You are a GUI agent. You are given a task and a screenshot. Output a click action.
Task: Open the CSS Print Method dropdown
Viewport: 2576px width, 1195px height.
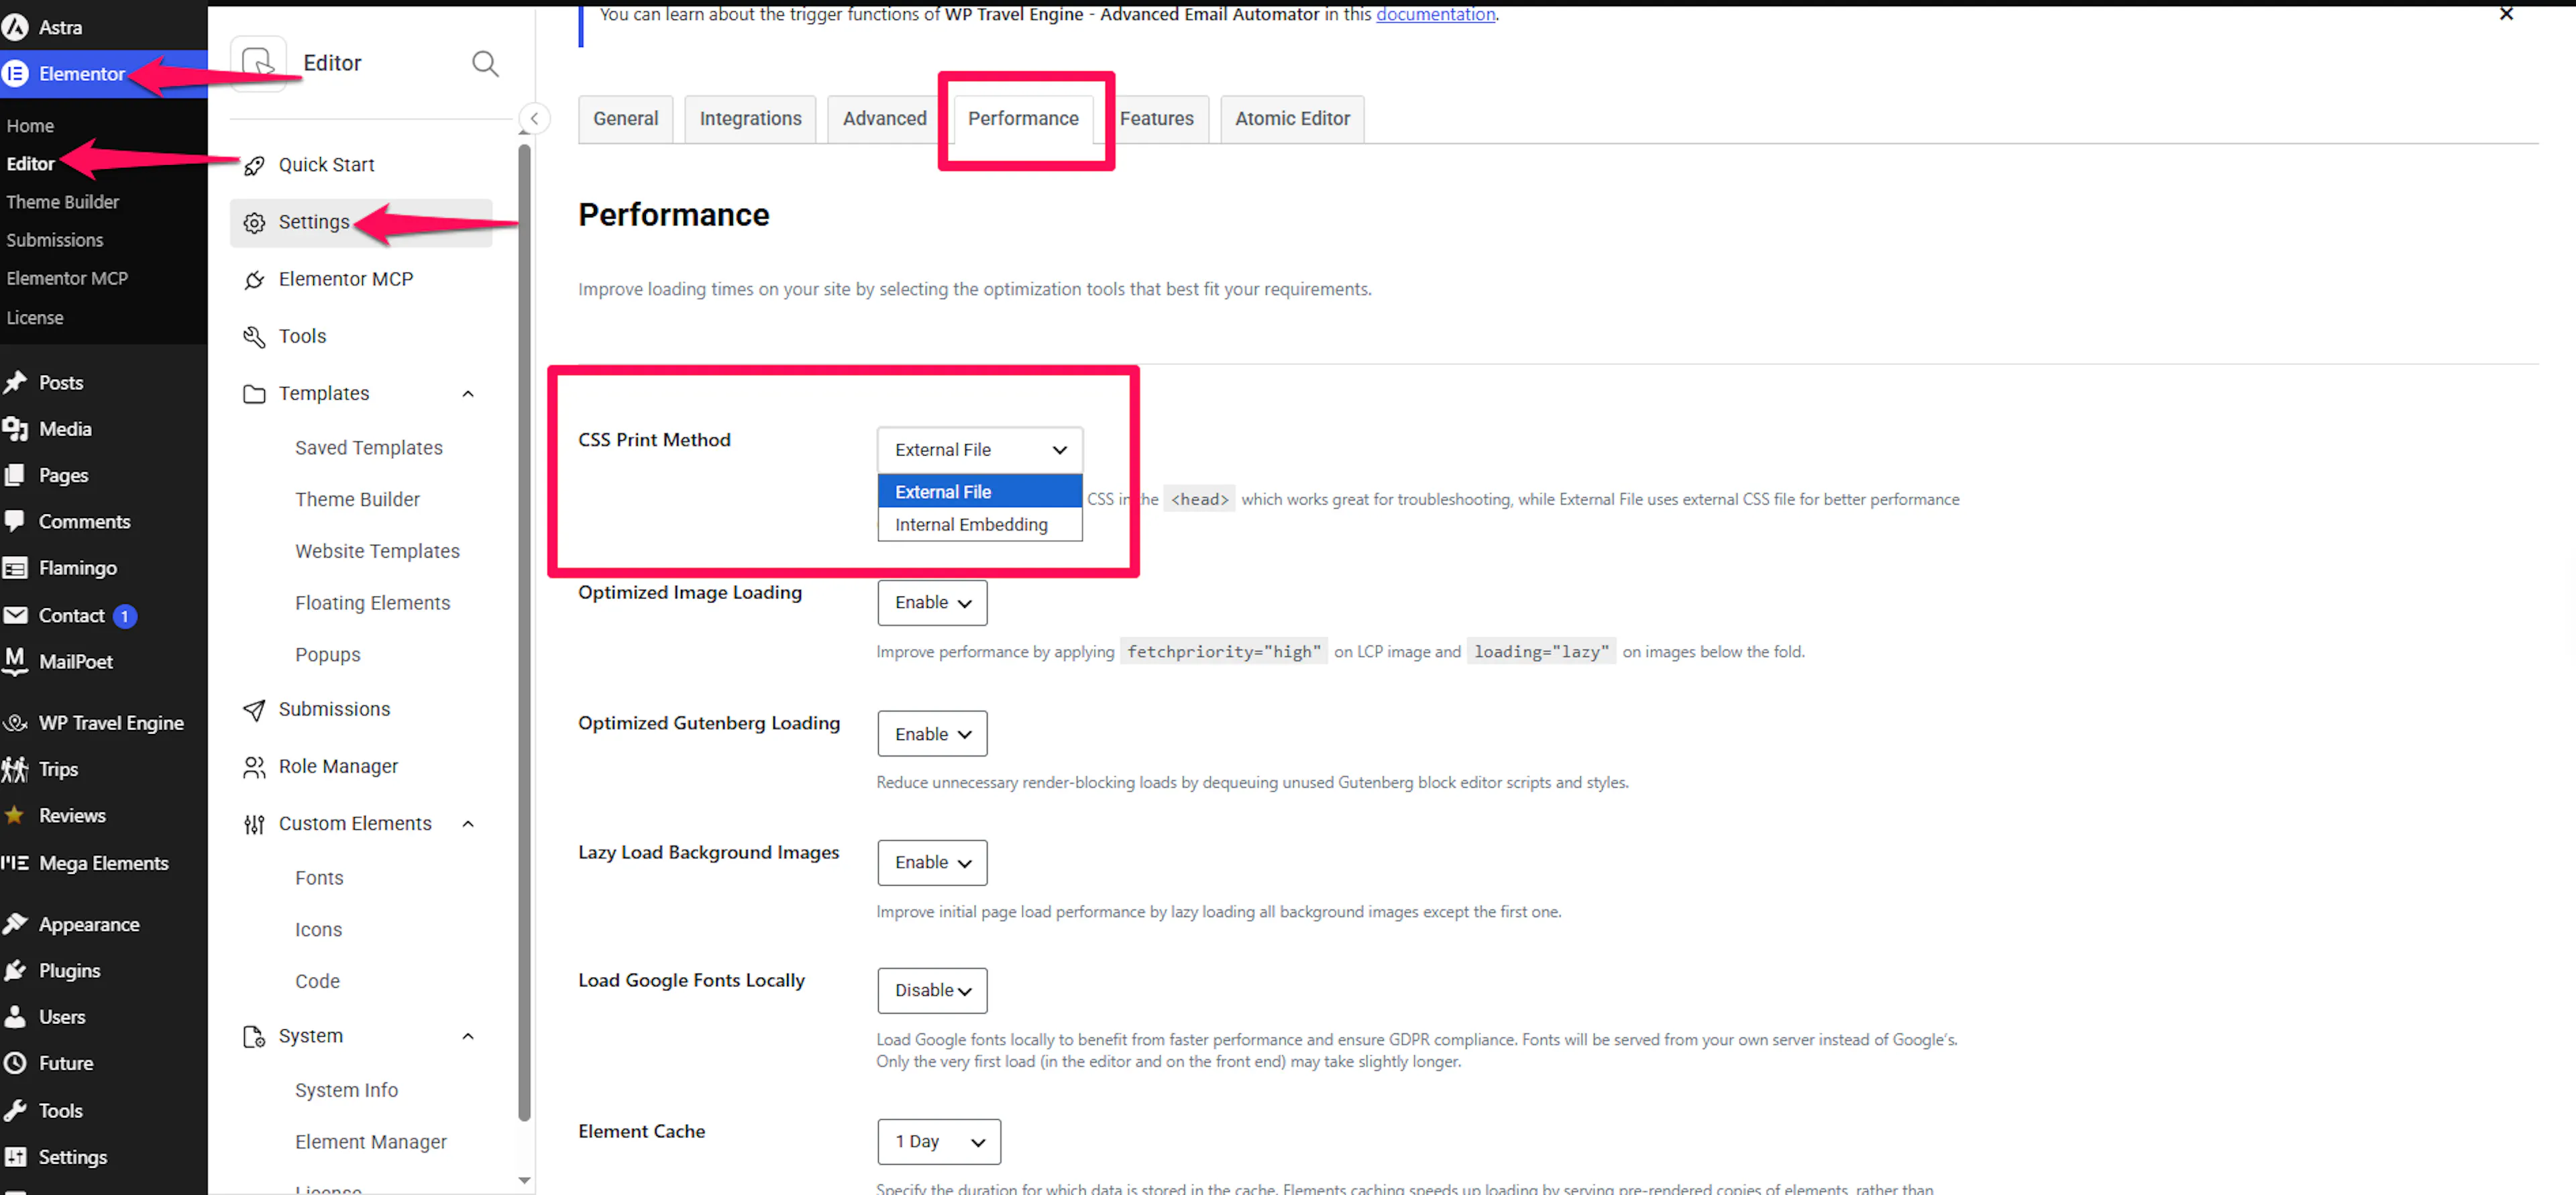pyautogui.click(x=979, y=450)
